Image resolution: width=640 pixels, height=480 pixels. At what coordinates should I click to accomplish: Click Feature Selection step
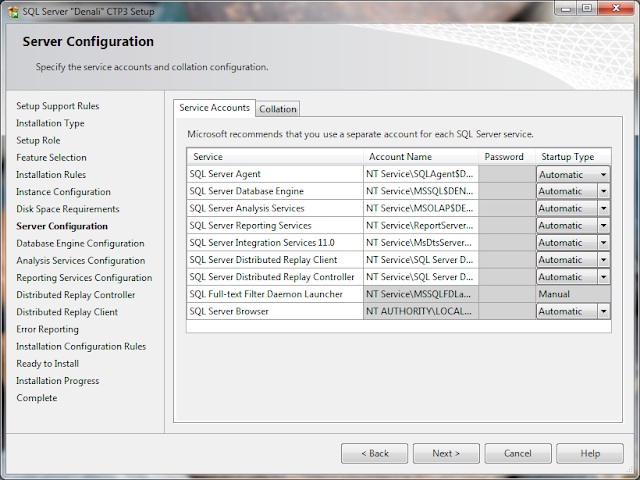click(51, 158)
